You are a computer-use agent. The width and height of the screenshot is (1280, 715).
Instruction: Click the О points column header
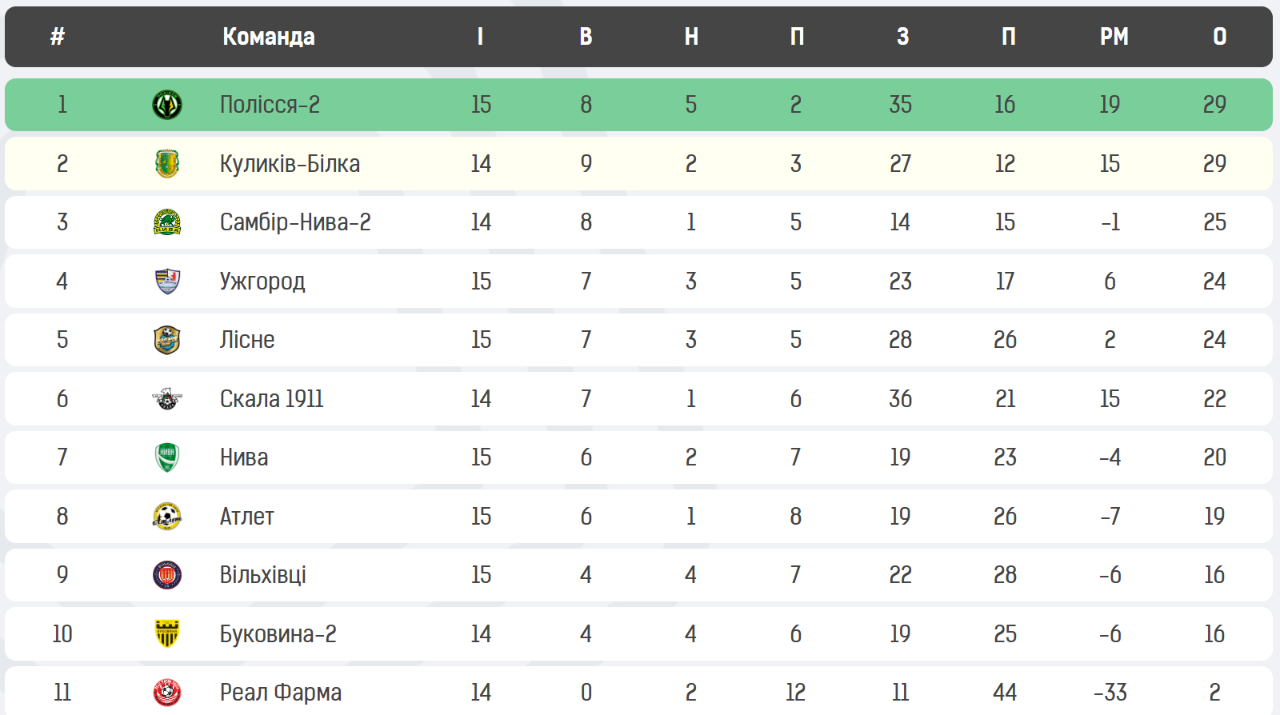pyautogui.click(x=1219, y=37)
